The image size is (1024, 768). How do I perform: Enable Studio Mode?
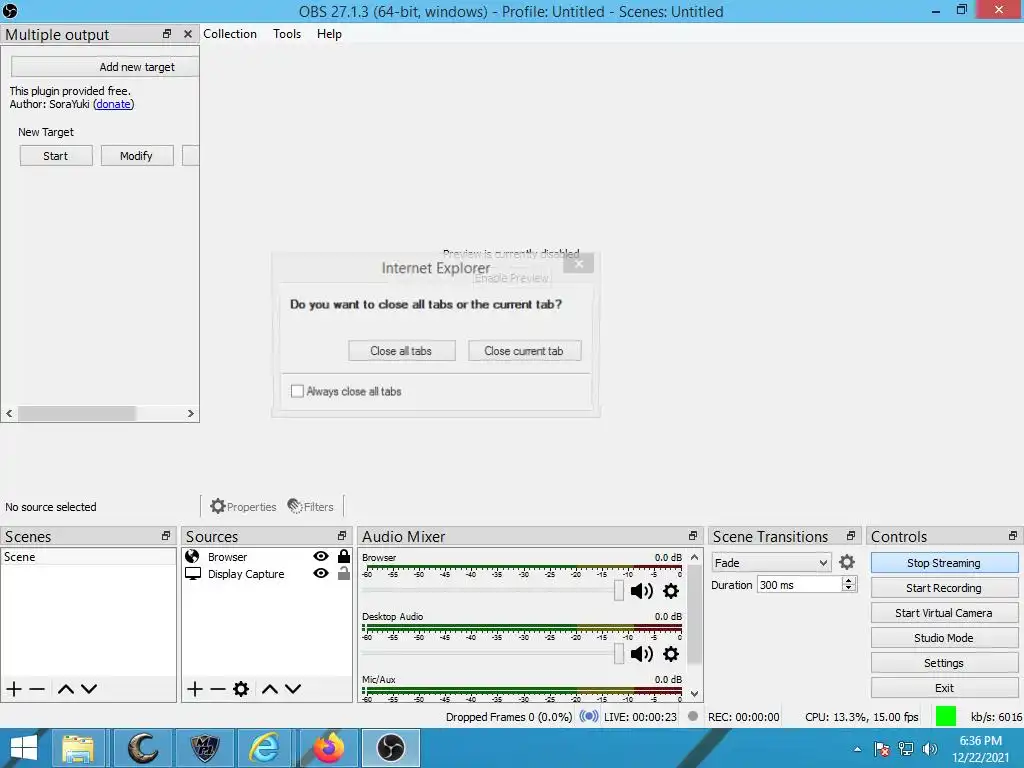point(944,638)
